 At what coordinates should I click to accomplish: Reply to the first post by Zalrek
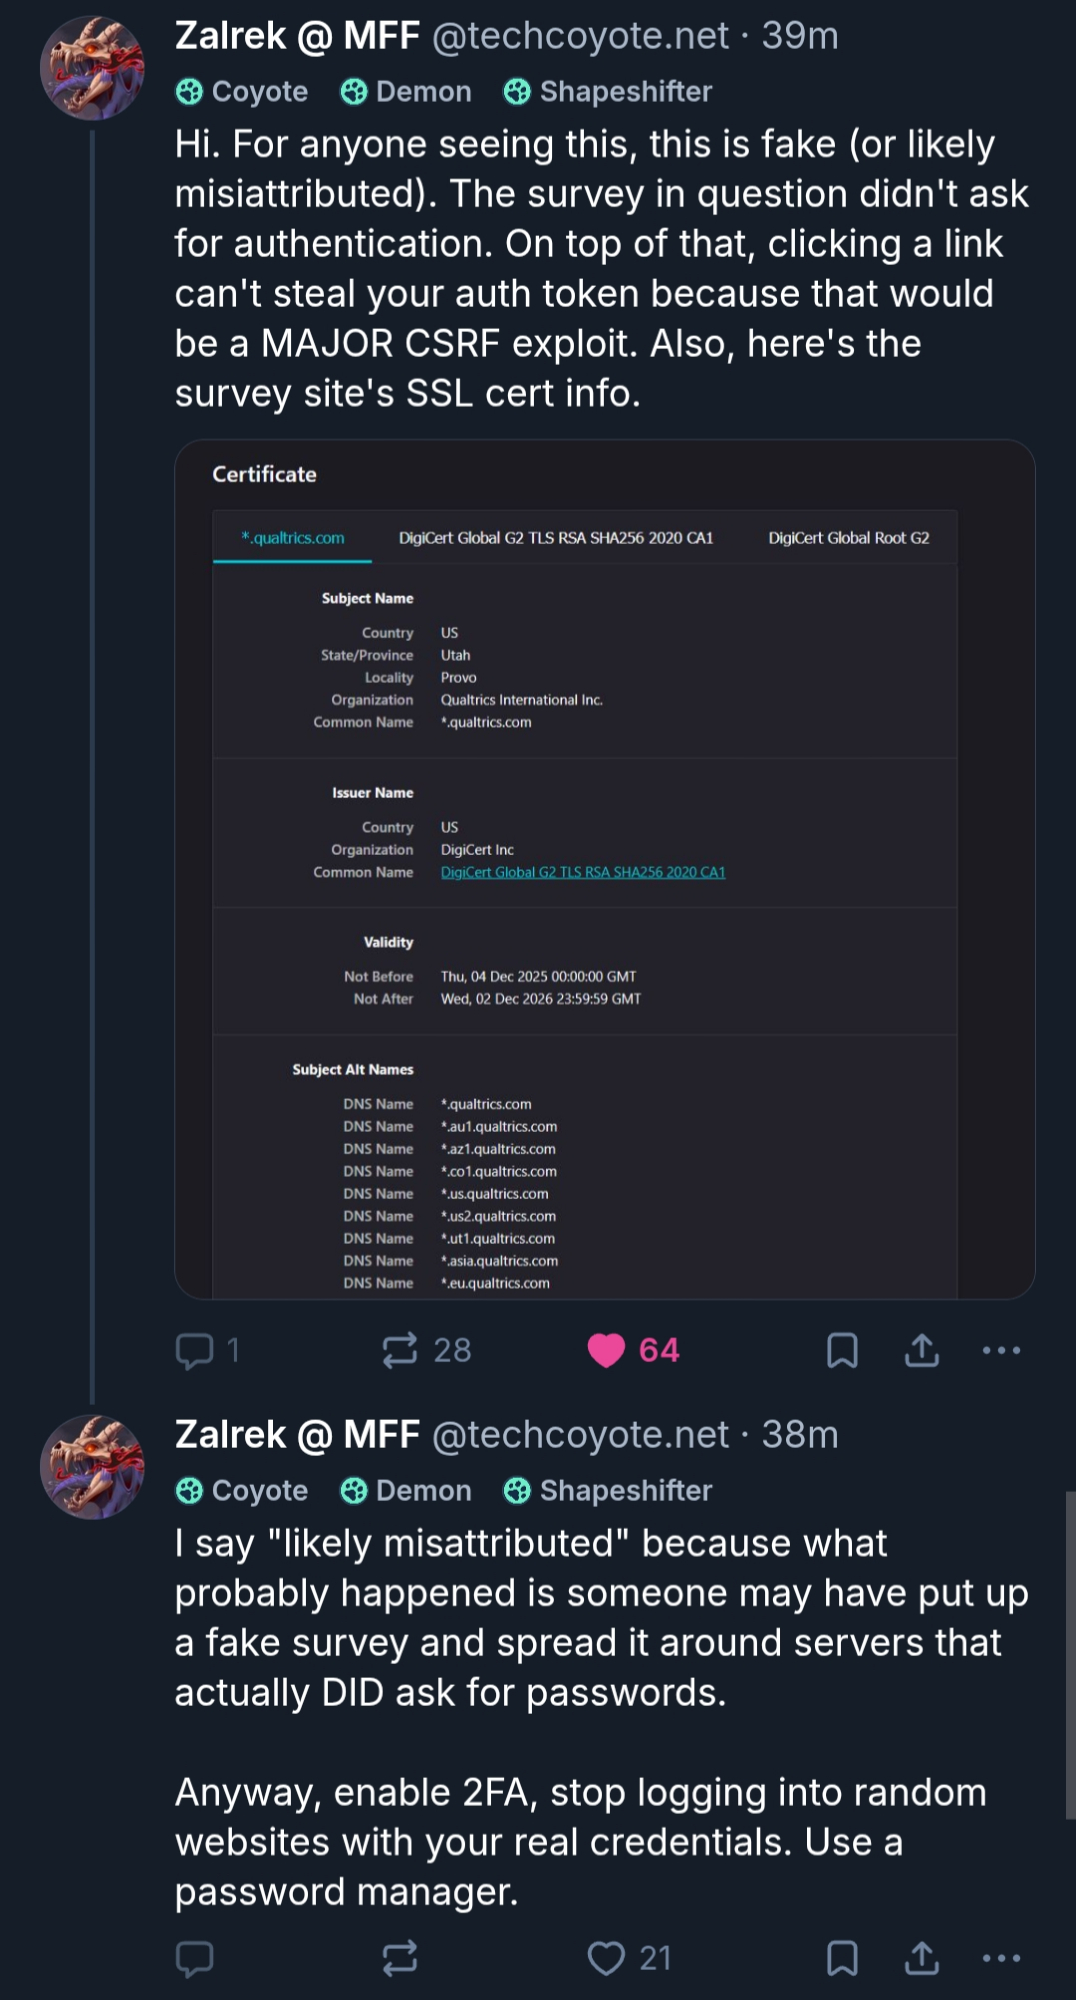pyautogui.click(x=195, y=1350)
